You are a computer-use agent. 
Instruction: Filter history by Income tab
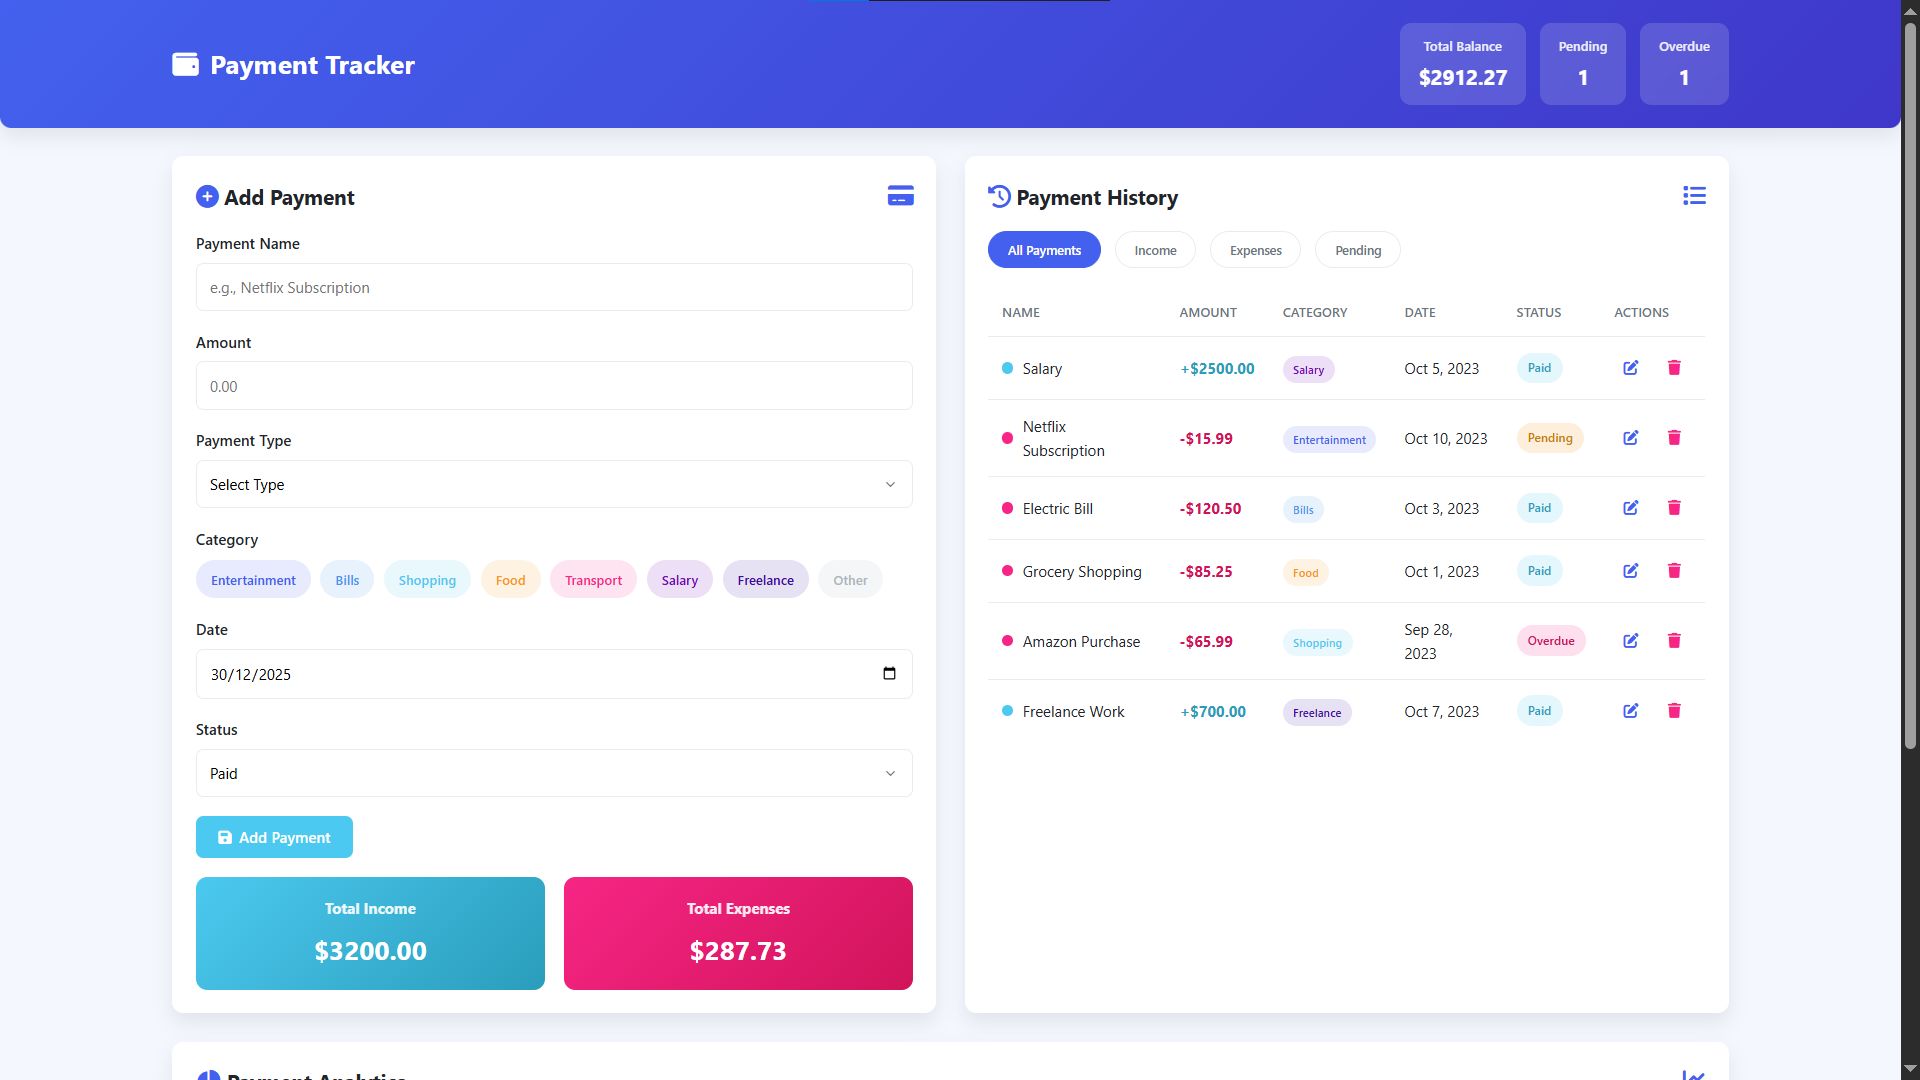(x=1155, y=250)
